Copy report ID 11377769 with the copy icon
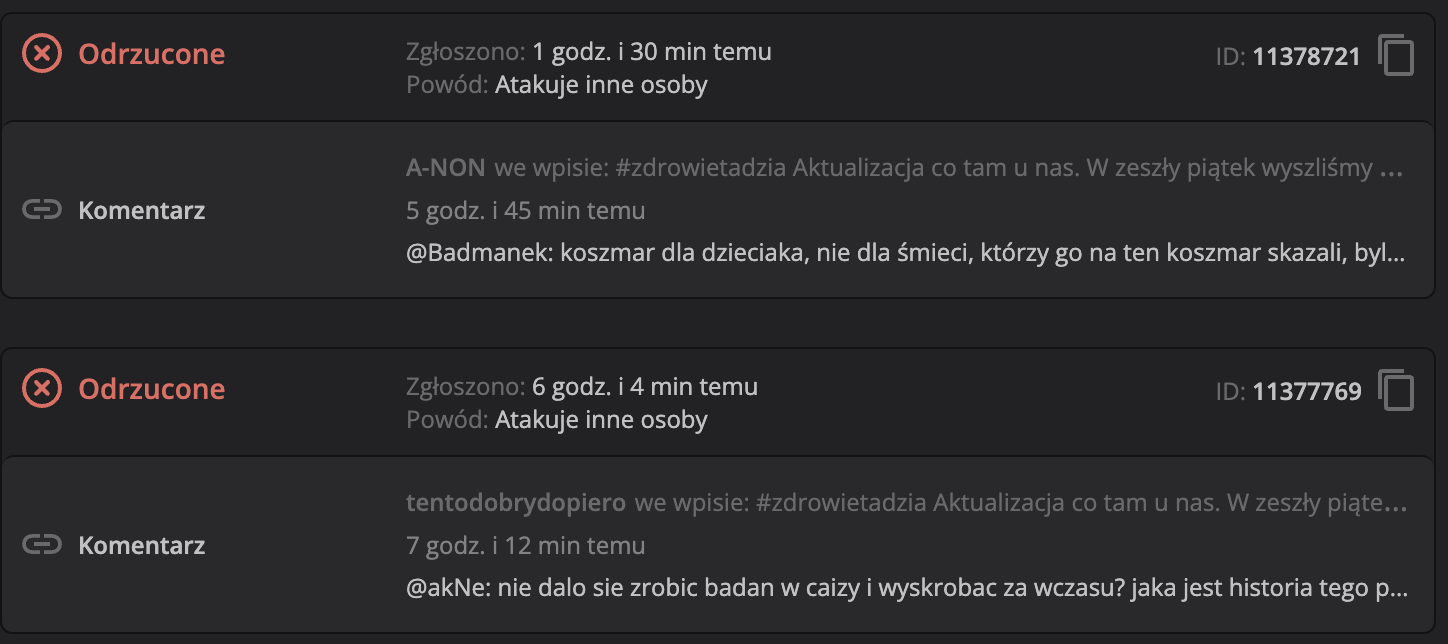1448x644 pixels. point(1396,391)
